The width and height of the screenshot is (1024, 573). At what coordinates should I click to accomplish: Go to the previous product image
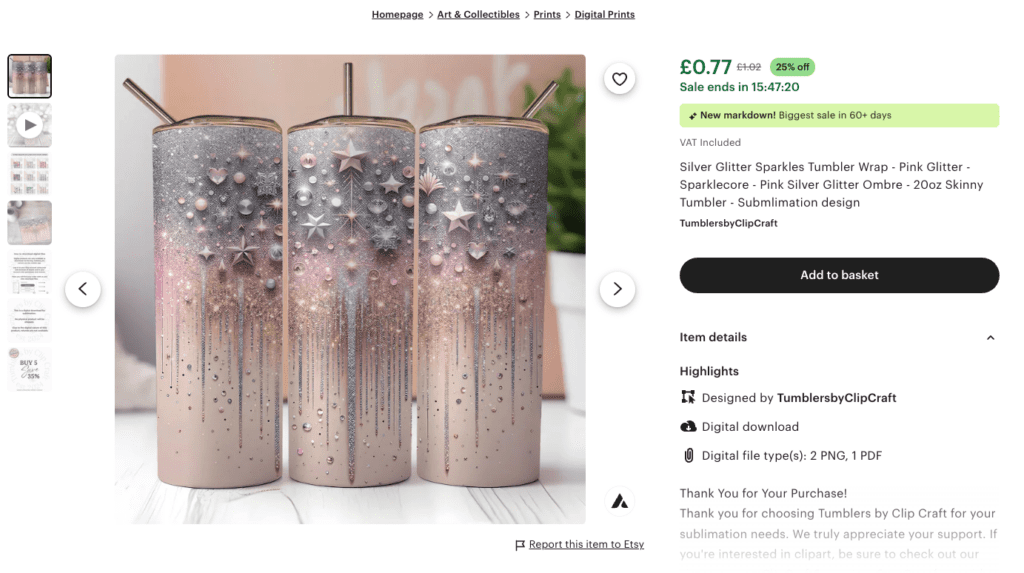coord(83,289)
